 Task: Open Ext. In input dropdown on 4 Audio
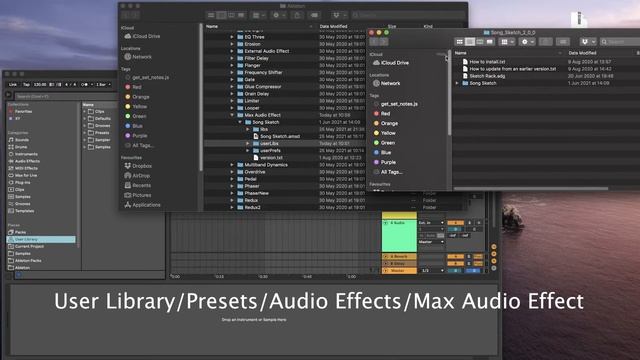point(431,223)
